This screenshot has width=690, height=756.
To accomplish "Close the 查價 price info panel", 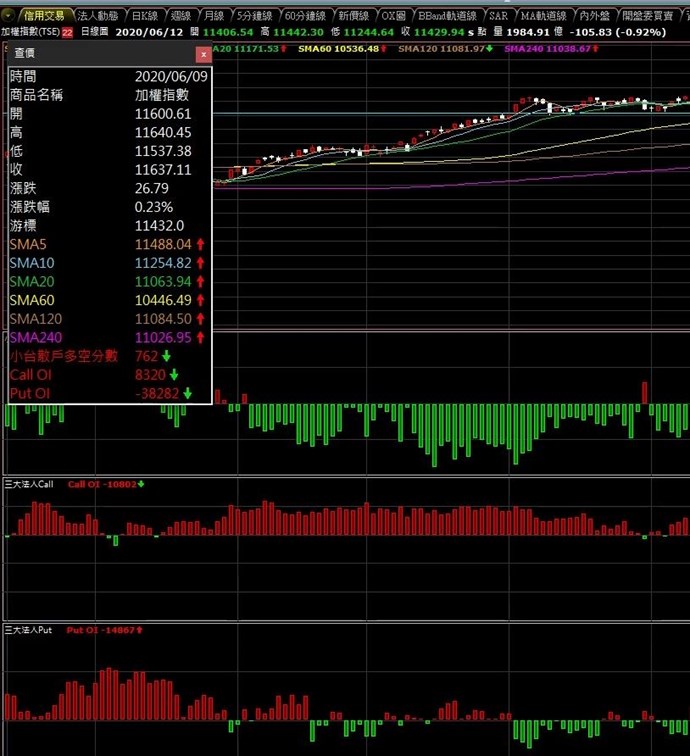I will tap(203, 54).
